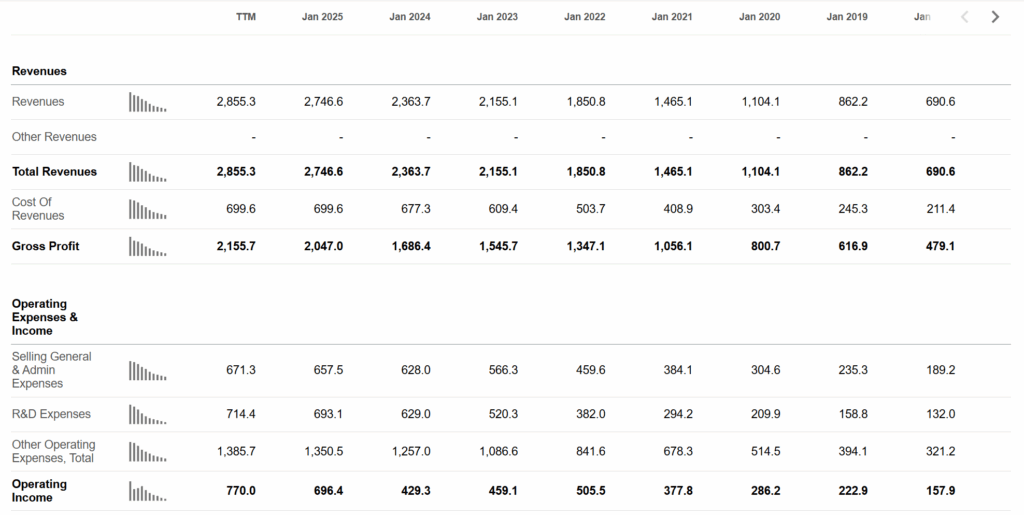Select Jan 2025 Operating Income value 696.4
This screenshot has height=515, width=1024.
[x=328, y=490]
